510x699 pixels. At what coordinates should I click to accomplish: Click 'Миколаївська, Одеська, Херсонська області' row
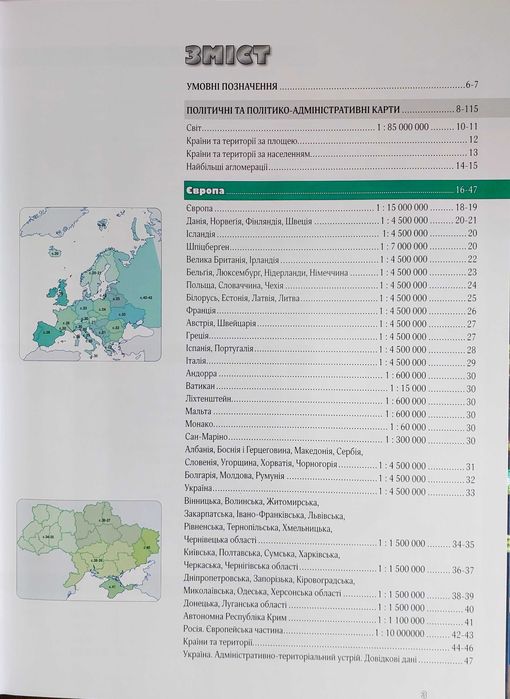329,595
